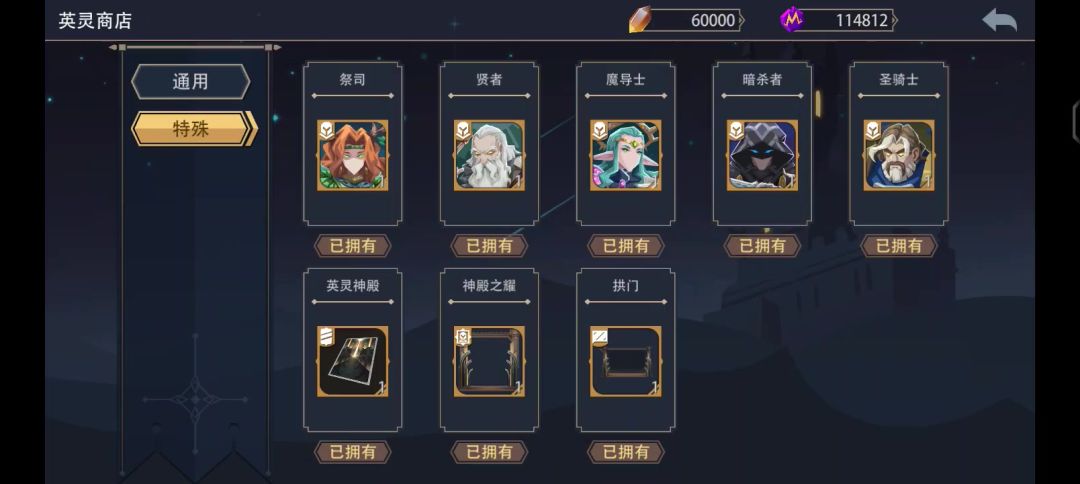Tap the back arrow icon
The width and height of the screenshot is (1080, 484).
pos(999,20)
